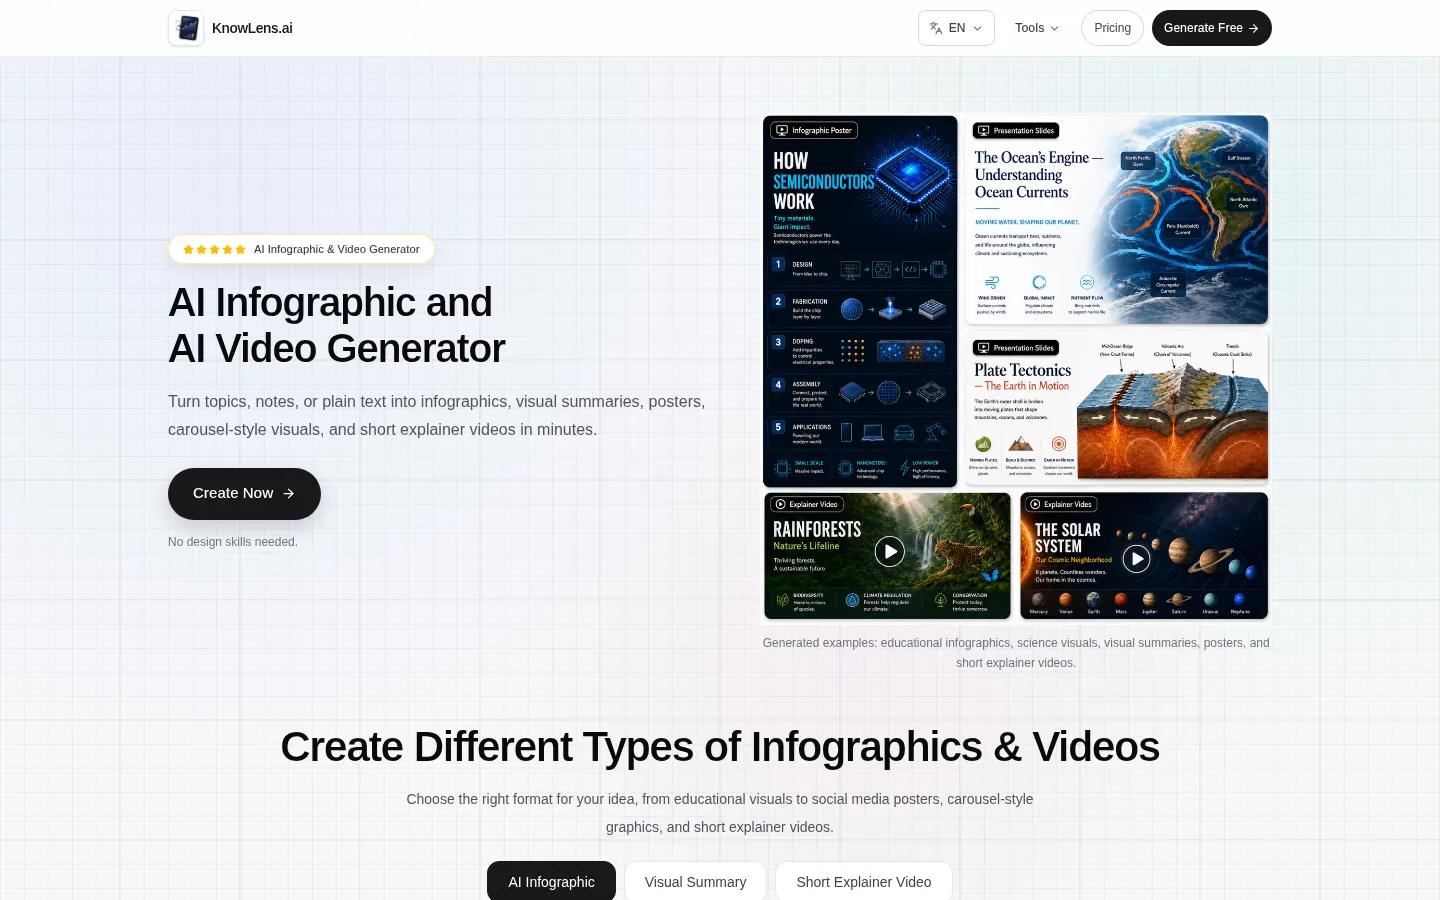
Task: Click the arrow icon in Generate Free
Action: tap(1254, 28)
